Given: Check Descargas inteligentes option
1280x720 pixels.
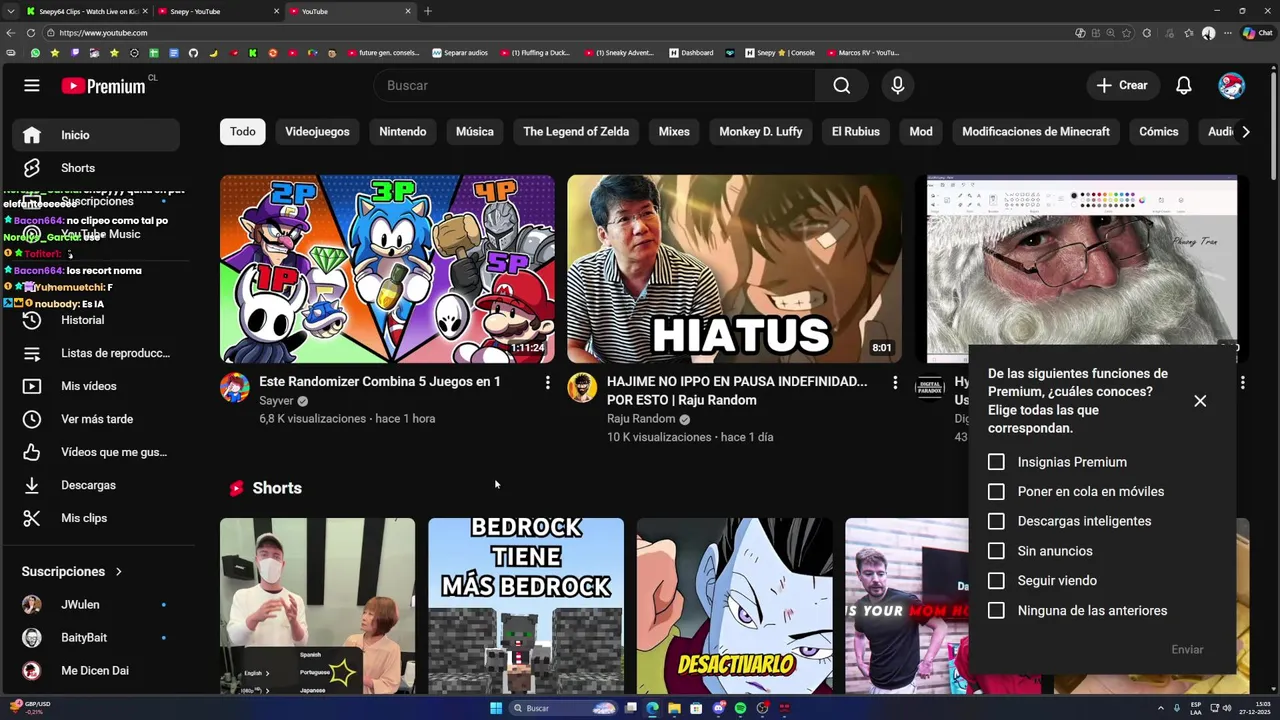Looking at the screenshot, I should pyautogui.click(x=996, y=521).
